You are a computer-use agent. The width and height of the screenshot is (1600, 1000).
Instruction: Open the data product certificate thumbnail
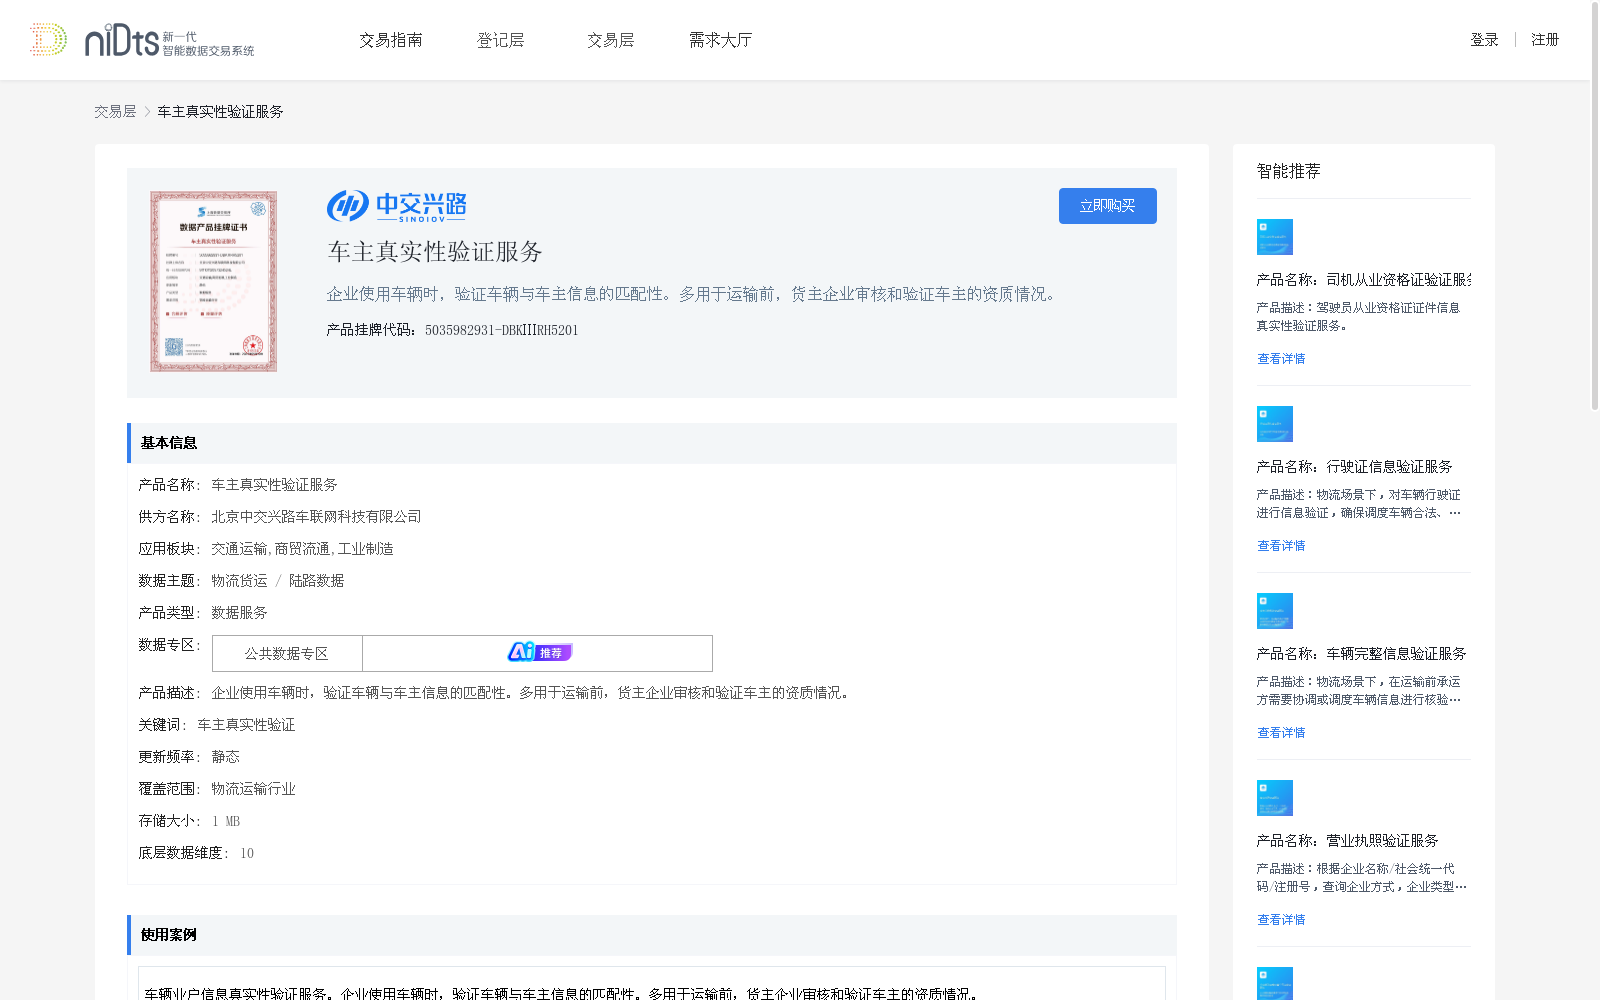213,282
